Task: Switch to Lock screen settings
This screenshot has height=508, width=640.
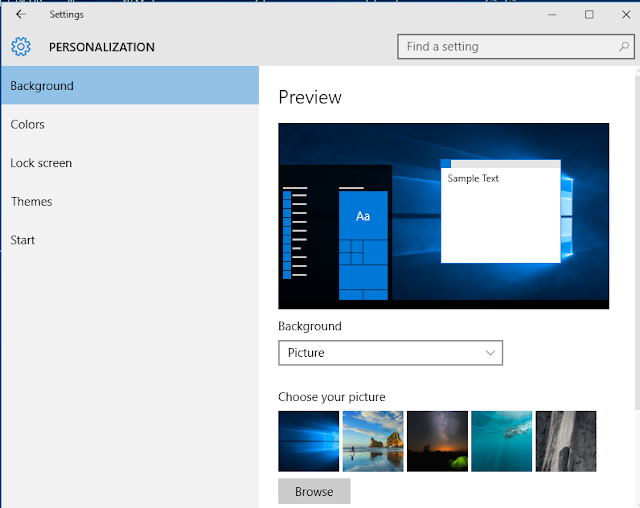Action: [x=130, y=163]
